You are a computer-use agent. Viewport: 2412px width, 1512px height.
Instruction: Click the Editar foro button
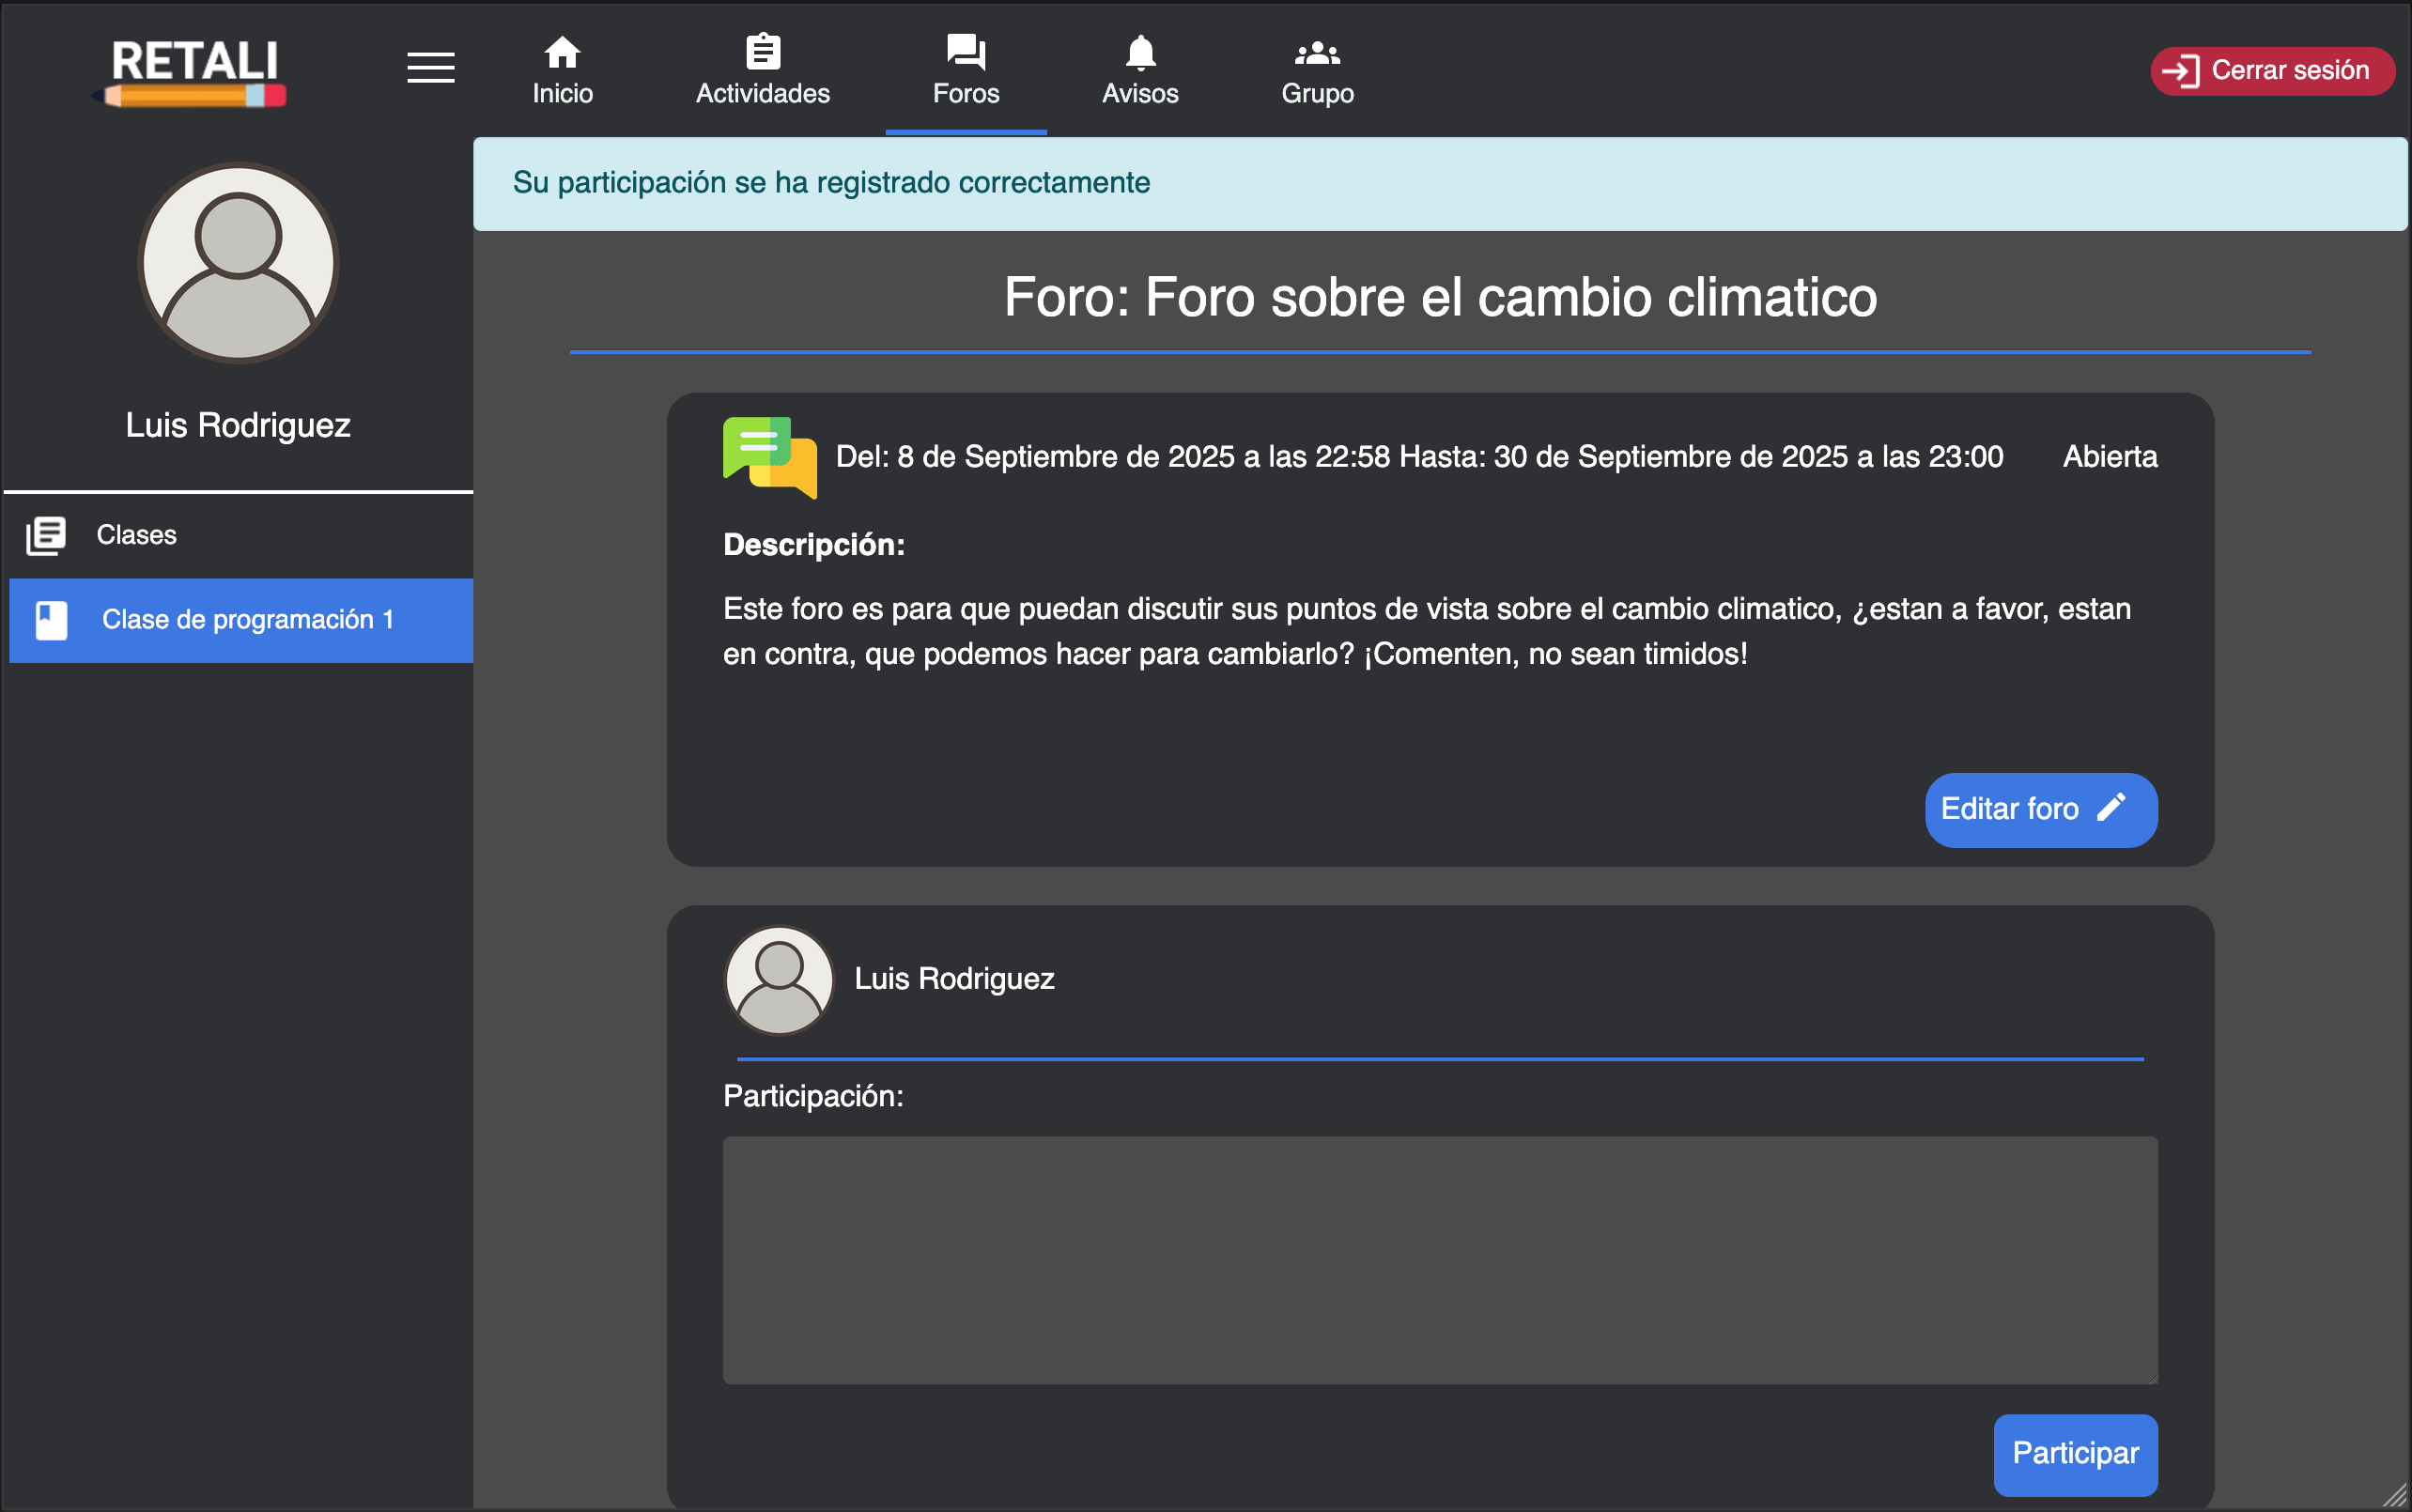click(x=2040, y=809)
